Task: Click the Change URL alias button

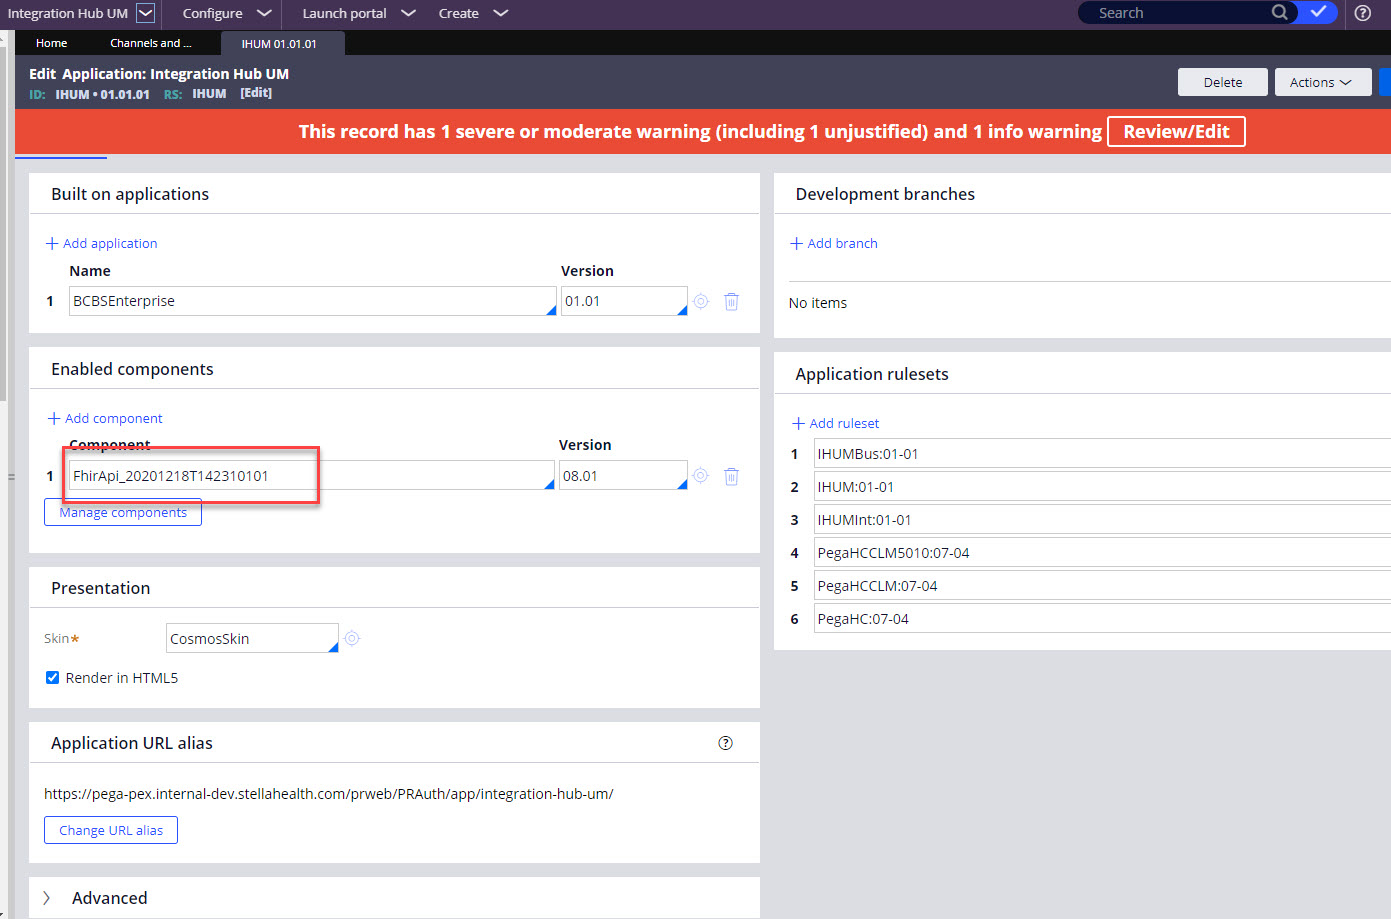Action: 111,830
